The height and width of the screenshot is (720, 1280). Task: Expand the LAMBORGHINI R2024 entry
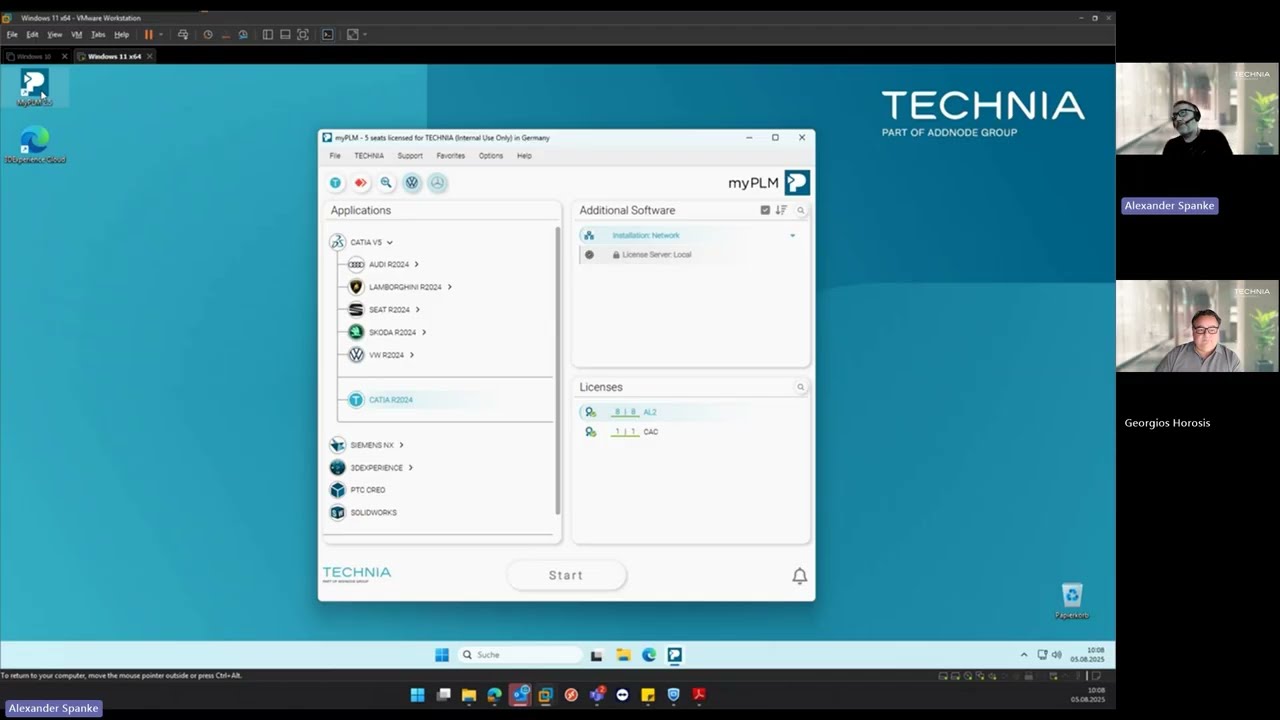pos(449,287)
